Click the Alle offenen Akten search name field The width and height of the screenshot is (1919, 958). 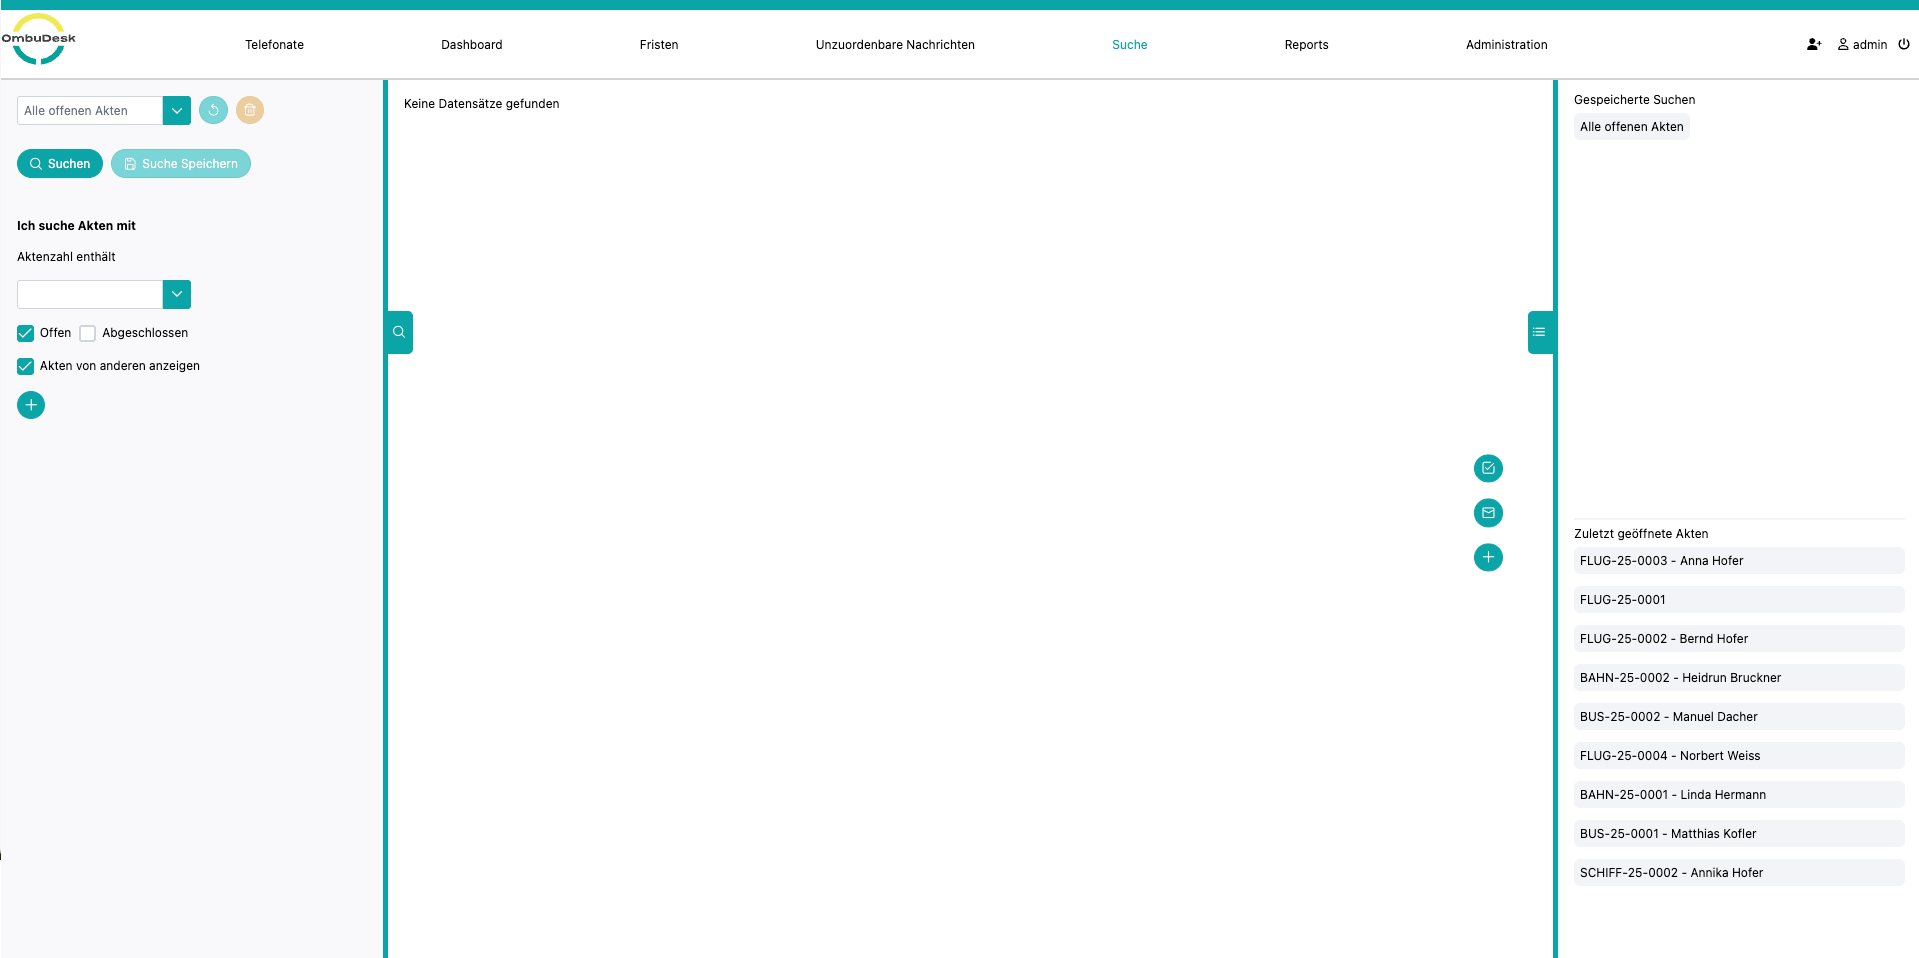point(90,110)
